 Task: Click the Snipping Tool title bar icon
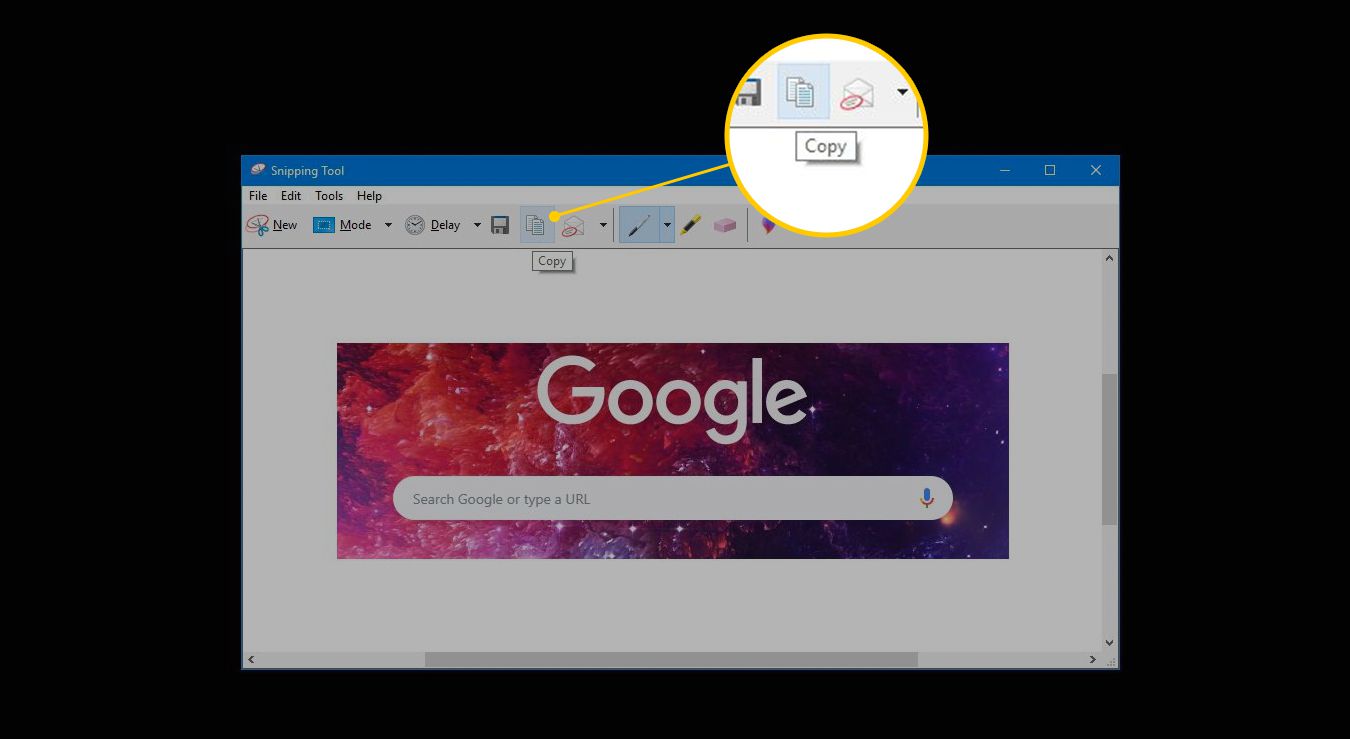(x=258, y=170)
